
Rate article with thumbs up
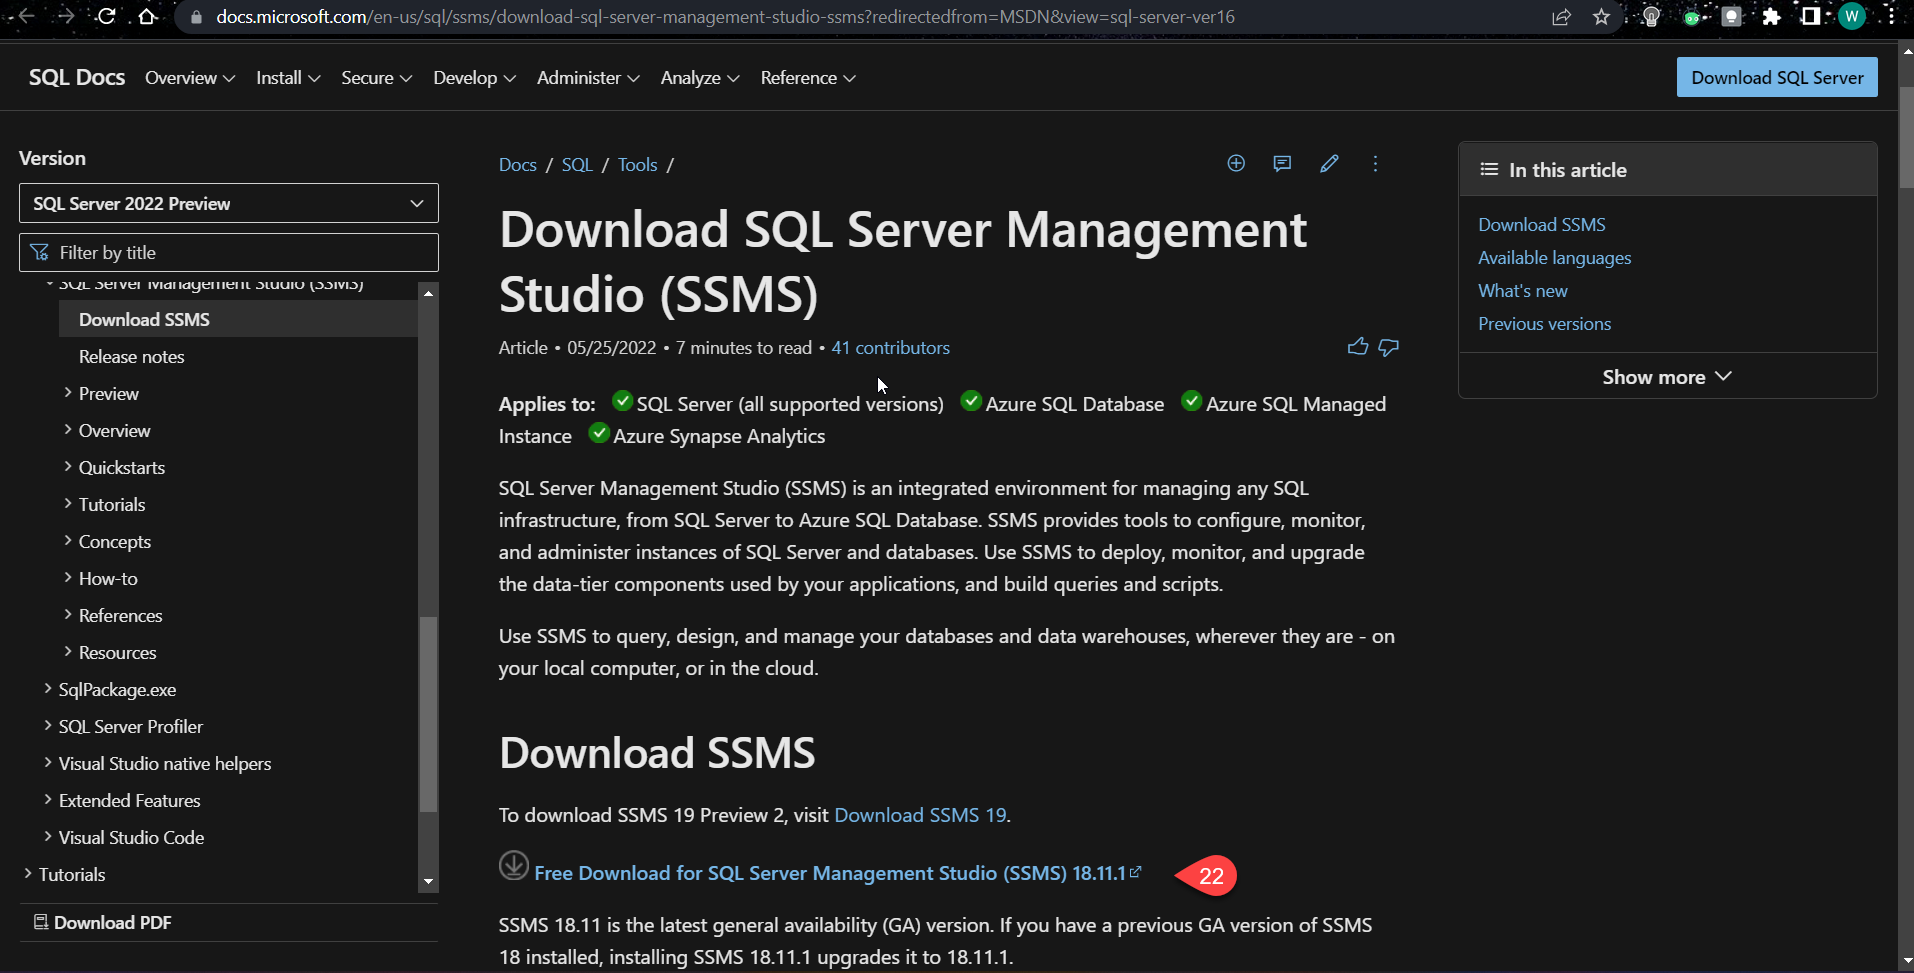point(1358,347)
